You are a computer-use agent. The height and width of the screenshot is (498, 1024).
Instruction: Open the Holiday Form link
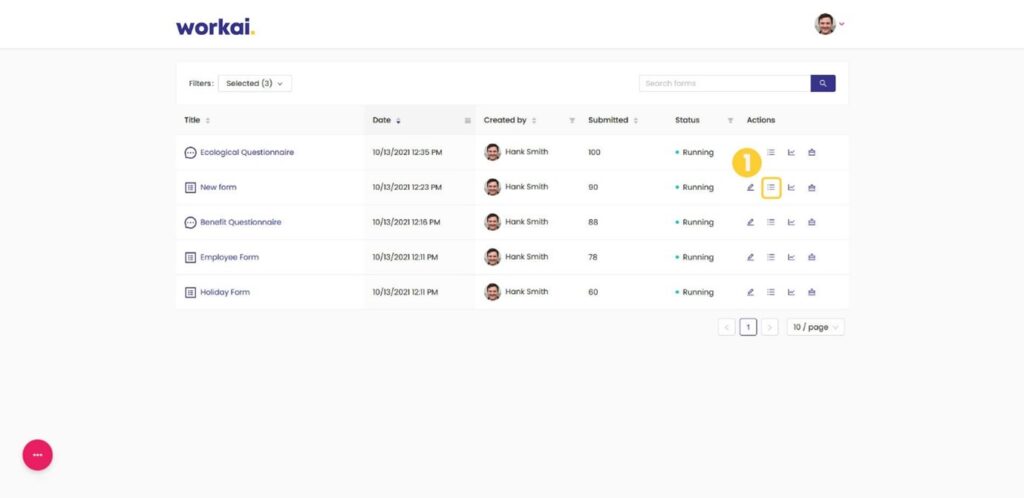pos(225,292)
